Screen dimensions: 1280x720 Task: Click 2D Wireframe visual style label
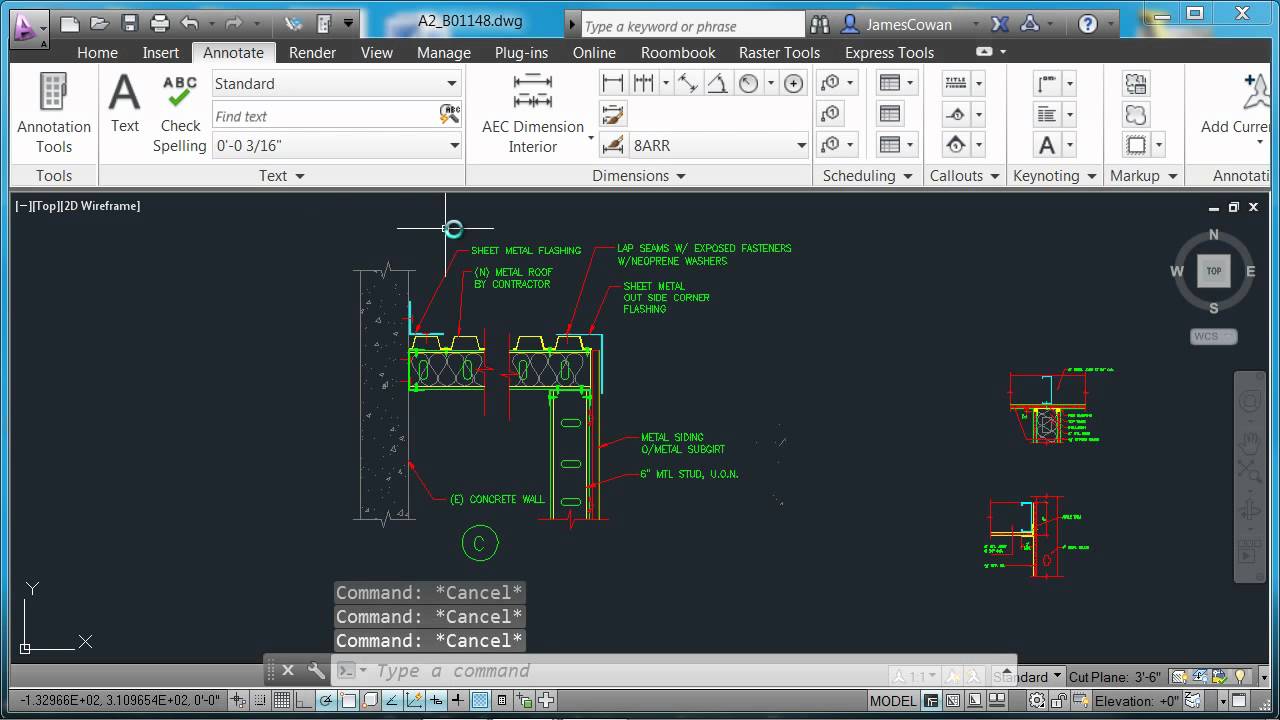pyautogui.click(x=101, y=206)
